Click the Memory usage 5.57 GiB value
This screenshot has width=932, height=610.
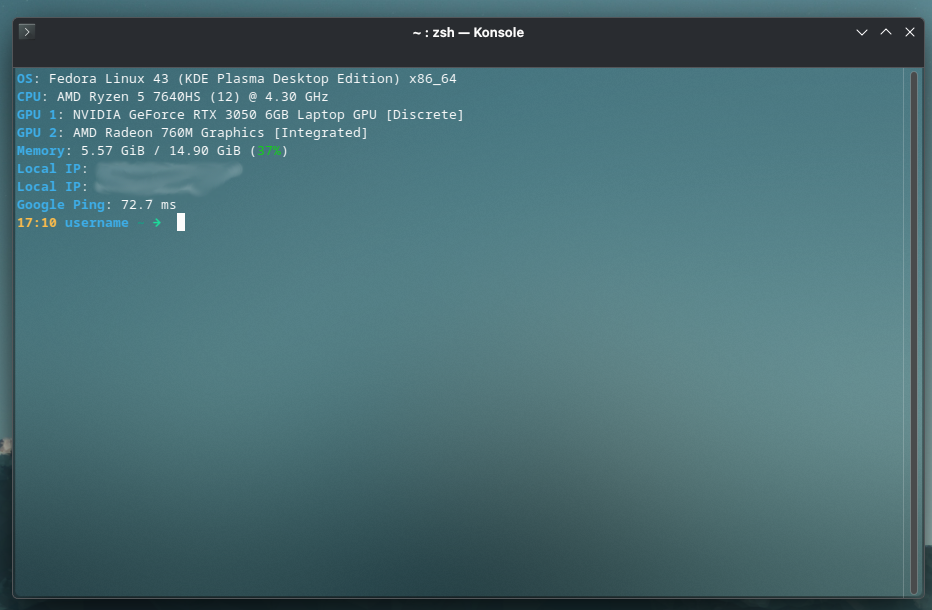[x=112, y=150]
